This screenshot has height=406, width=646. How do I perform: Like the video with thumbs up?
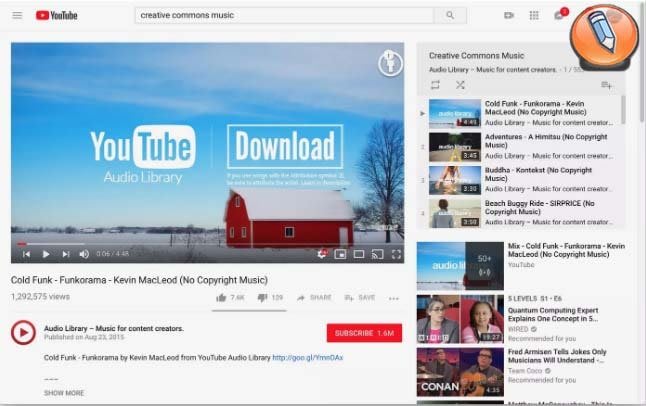[230, 298]
